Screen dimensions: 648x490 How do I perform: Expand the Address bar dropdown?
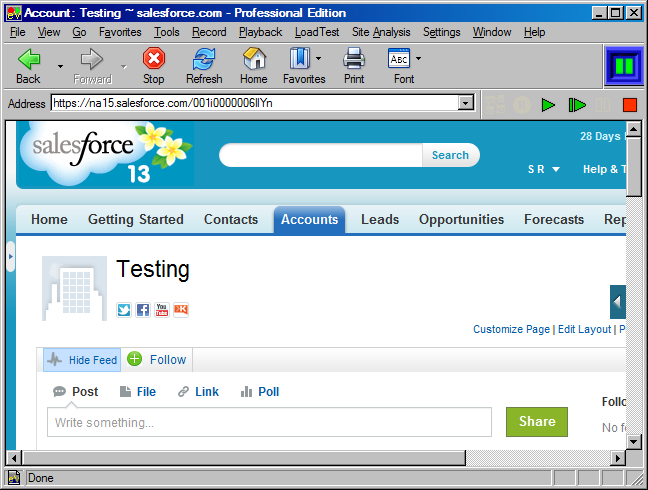point(465,102)
